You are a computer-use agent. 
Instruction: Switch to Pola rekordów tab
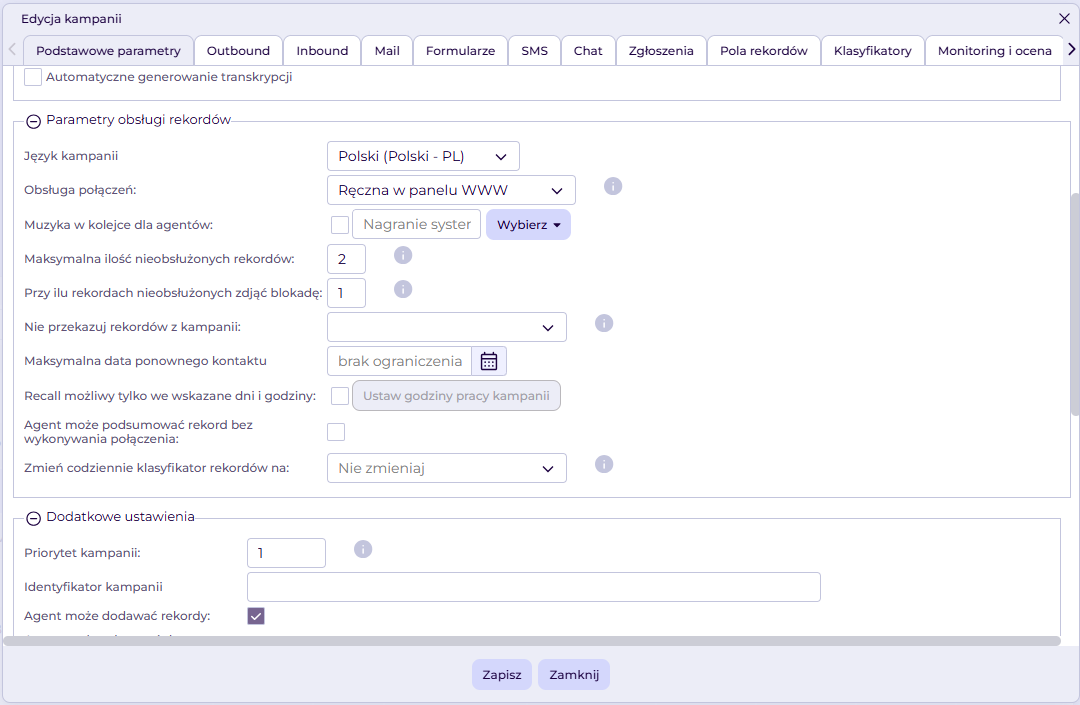point(764,51)
